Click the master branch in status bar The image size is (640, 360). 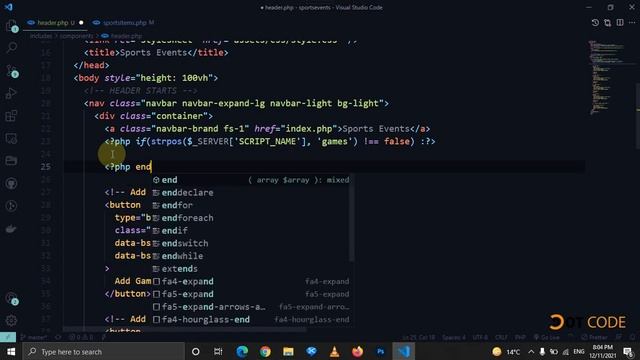(x=35, y=337)
